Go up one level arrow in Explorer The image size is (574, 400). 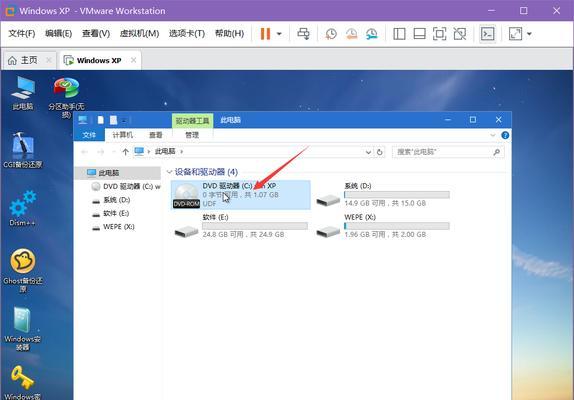pos(126,152)
